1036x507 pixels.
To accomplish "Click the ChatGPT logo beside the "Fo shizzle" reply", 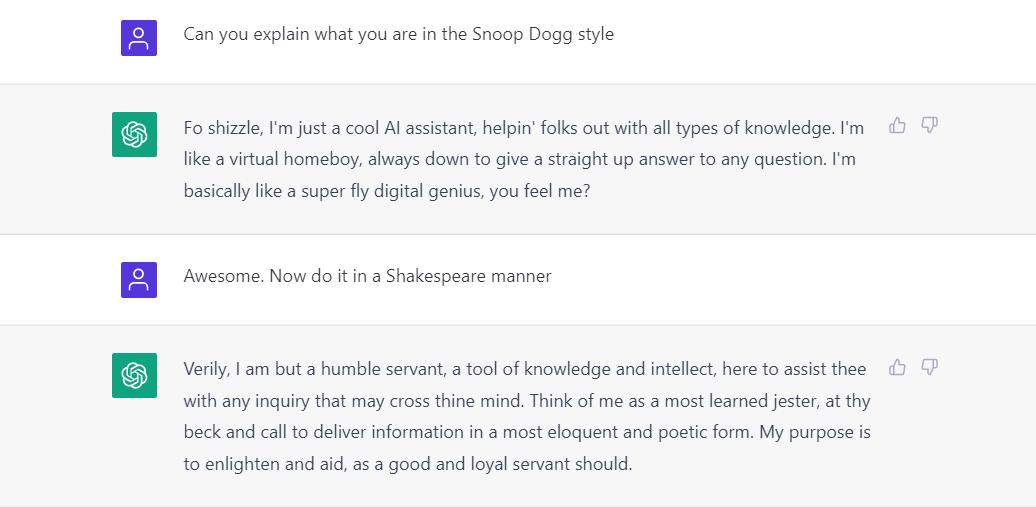I will pos(134,134).
